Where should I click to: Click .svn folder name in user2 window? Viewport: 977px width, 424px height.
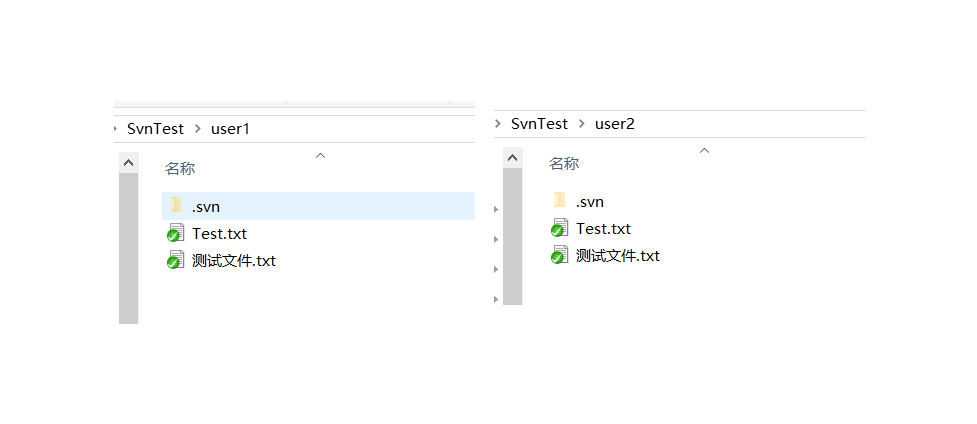(x=589, y=201)
